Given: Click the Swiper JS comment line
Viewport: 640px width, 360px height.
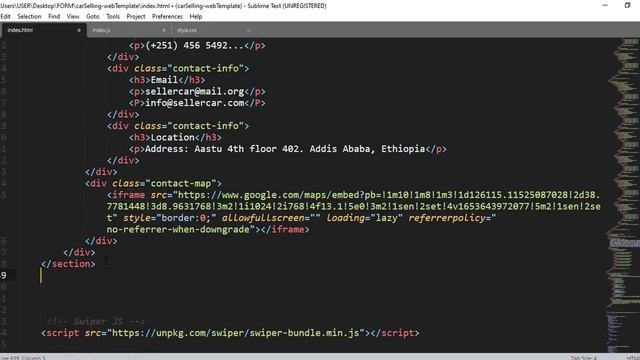Looking at the screenshot, I should click(x=96, y=322).
